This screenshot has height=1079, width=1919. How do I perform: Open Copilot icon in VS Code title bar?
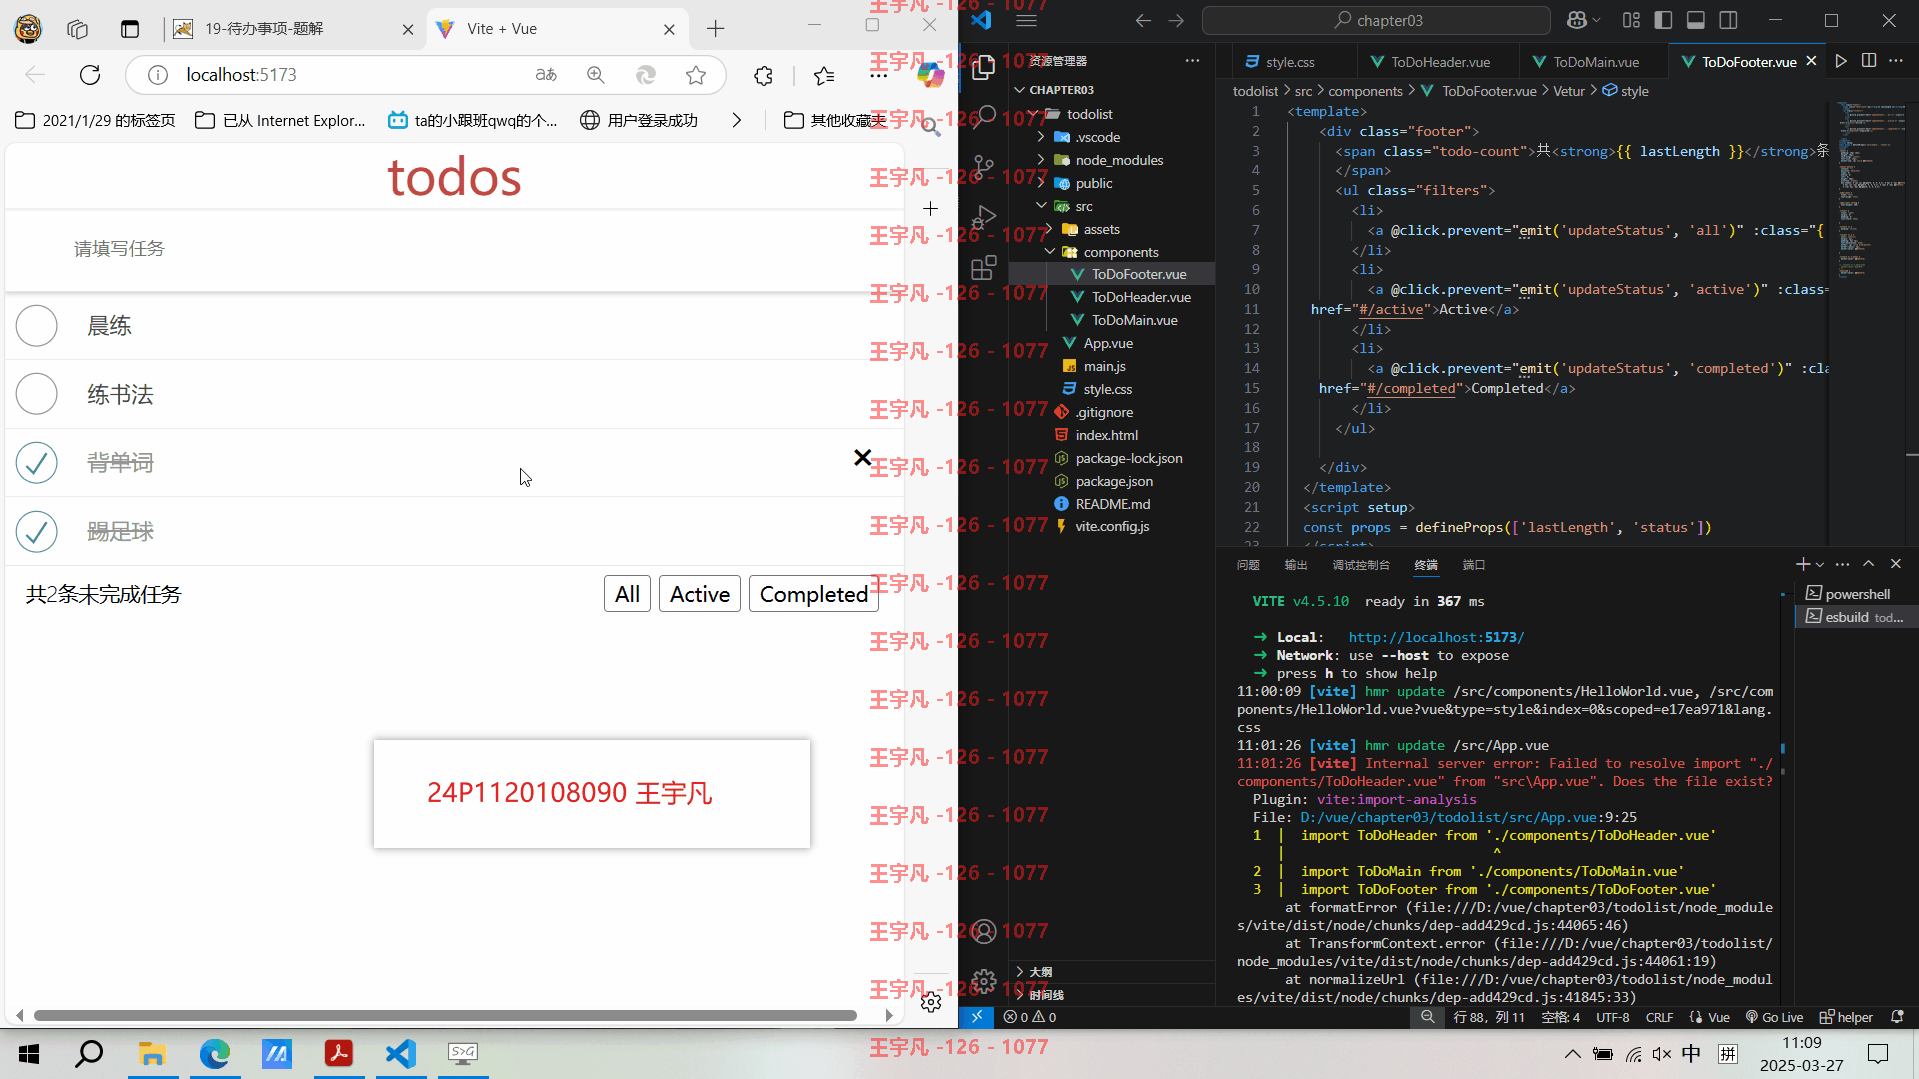tap(1577, 20)
